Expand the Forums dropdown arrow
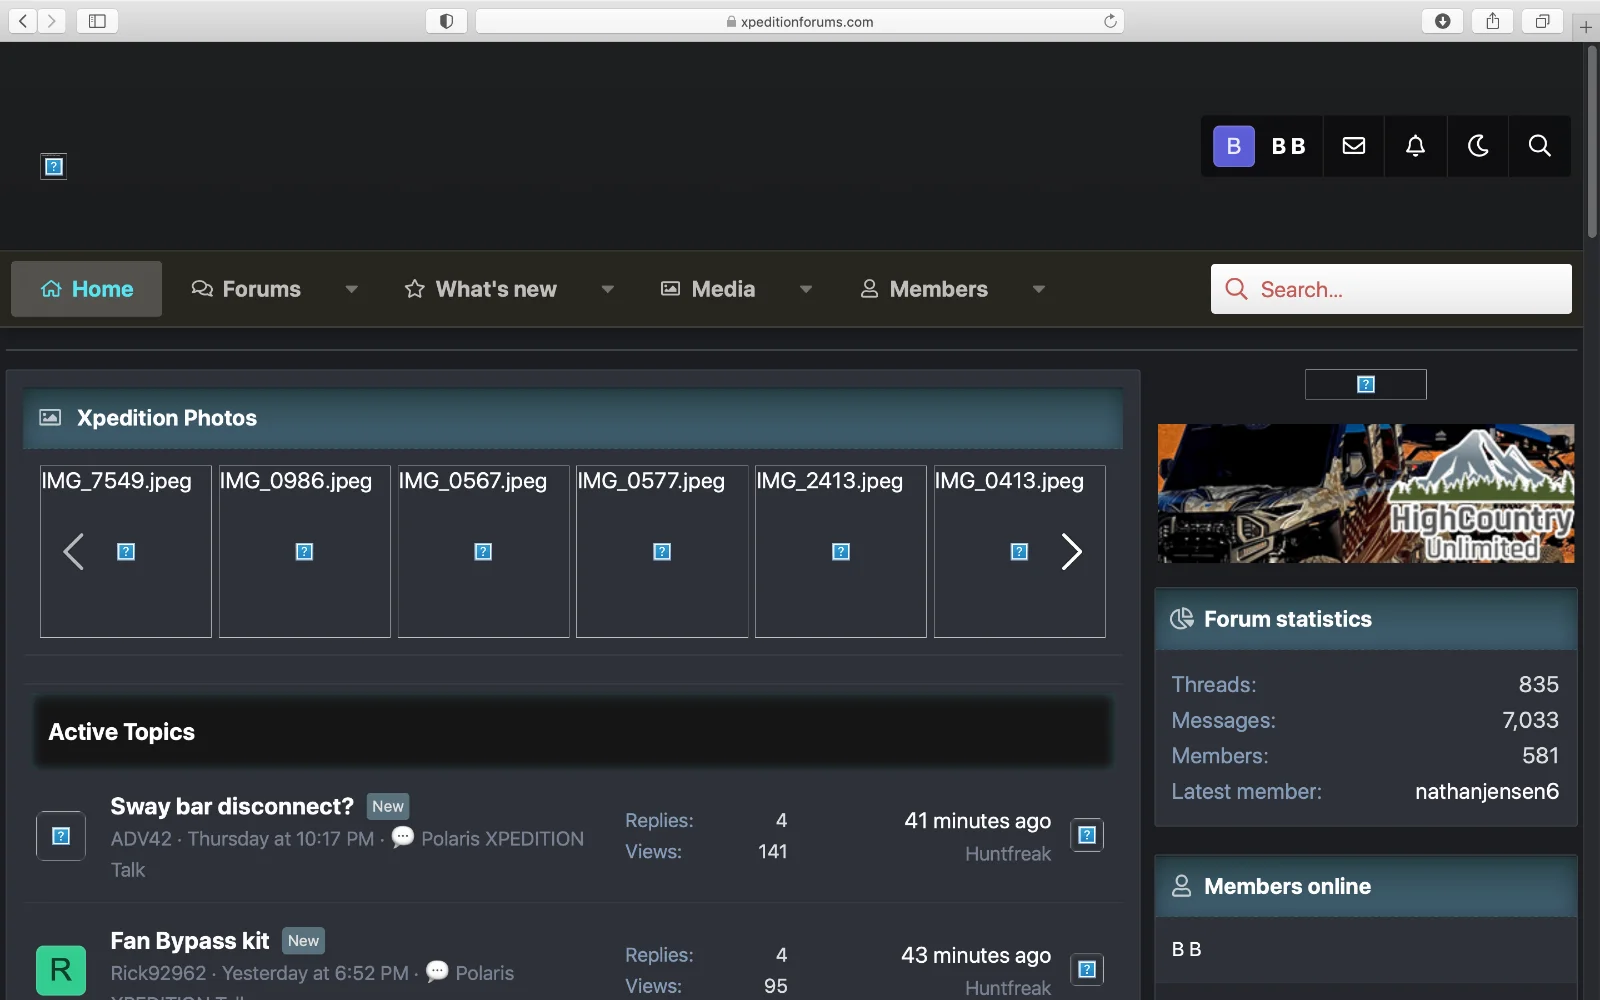The width and height of the screenshot is (1600, 1000). (x=351, y=289)
